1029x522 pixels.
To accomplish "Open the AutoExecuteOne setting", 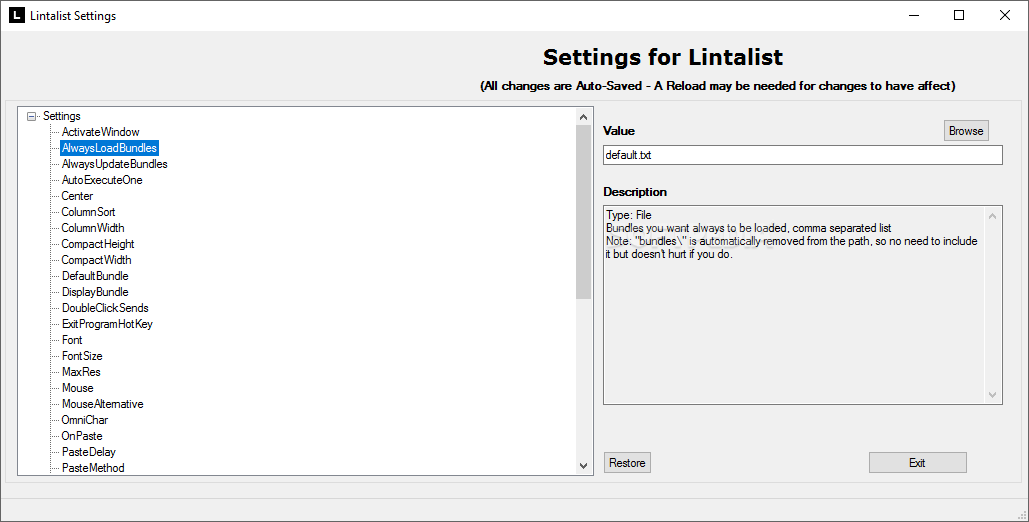I will (102, 180).
